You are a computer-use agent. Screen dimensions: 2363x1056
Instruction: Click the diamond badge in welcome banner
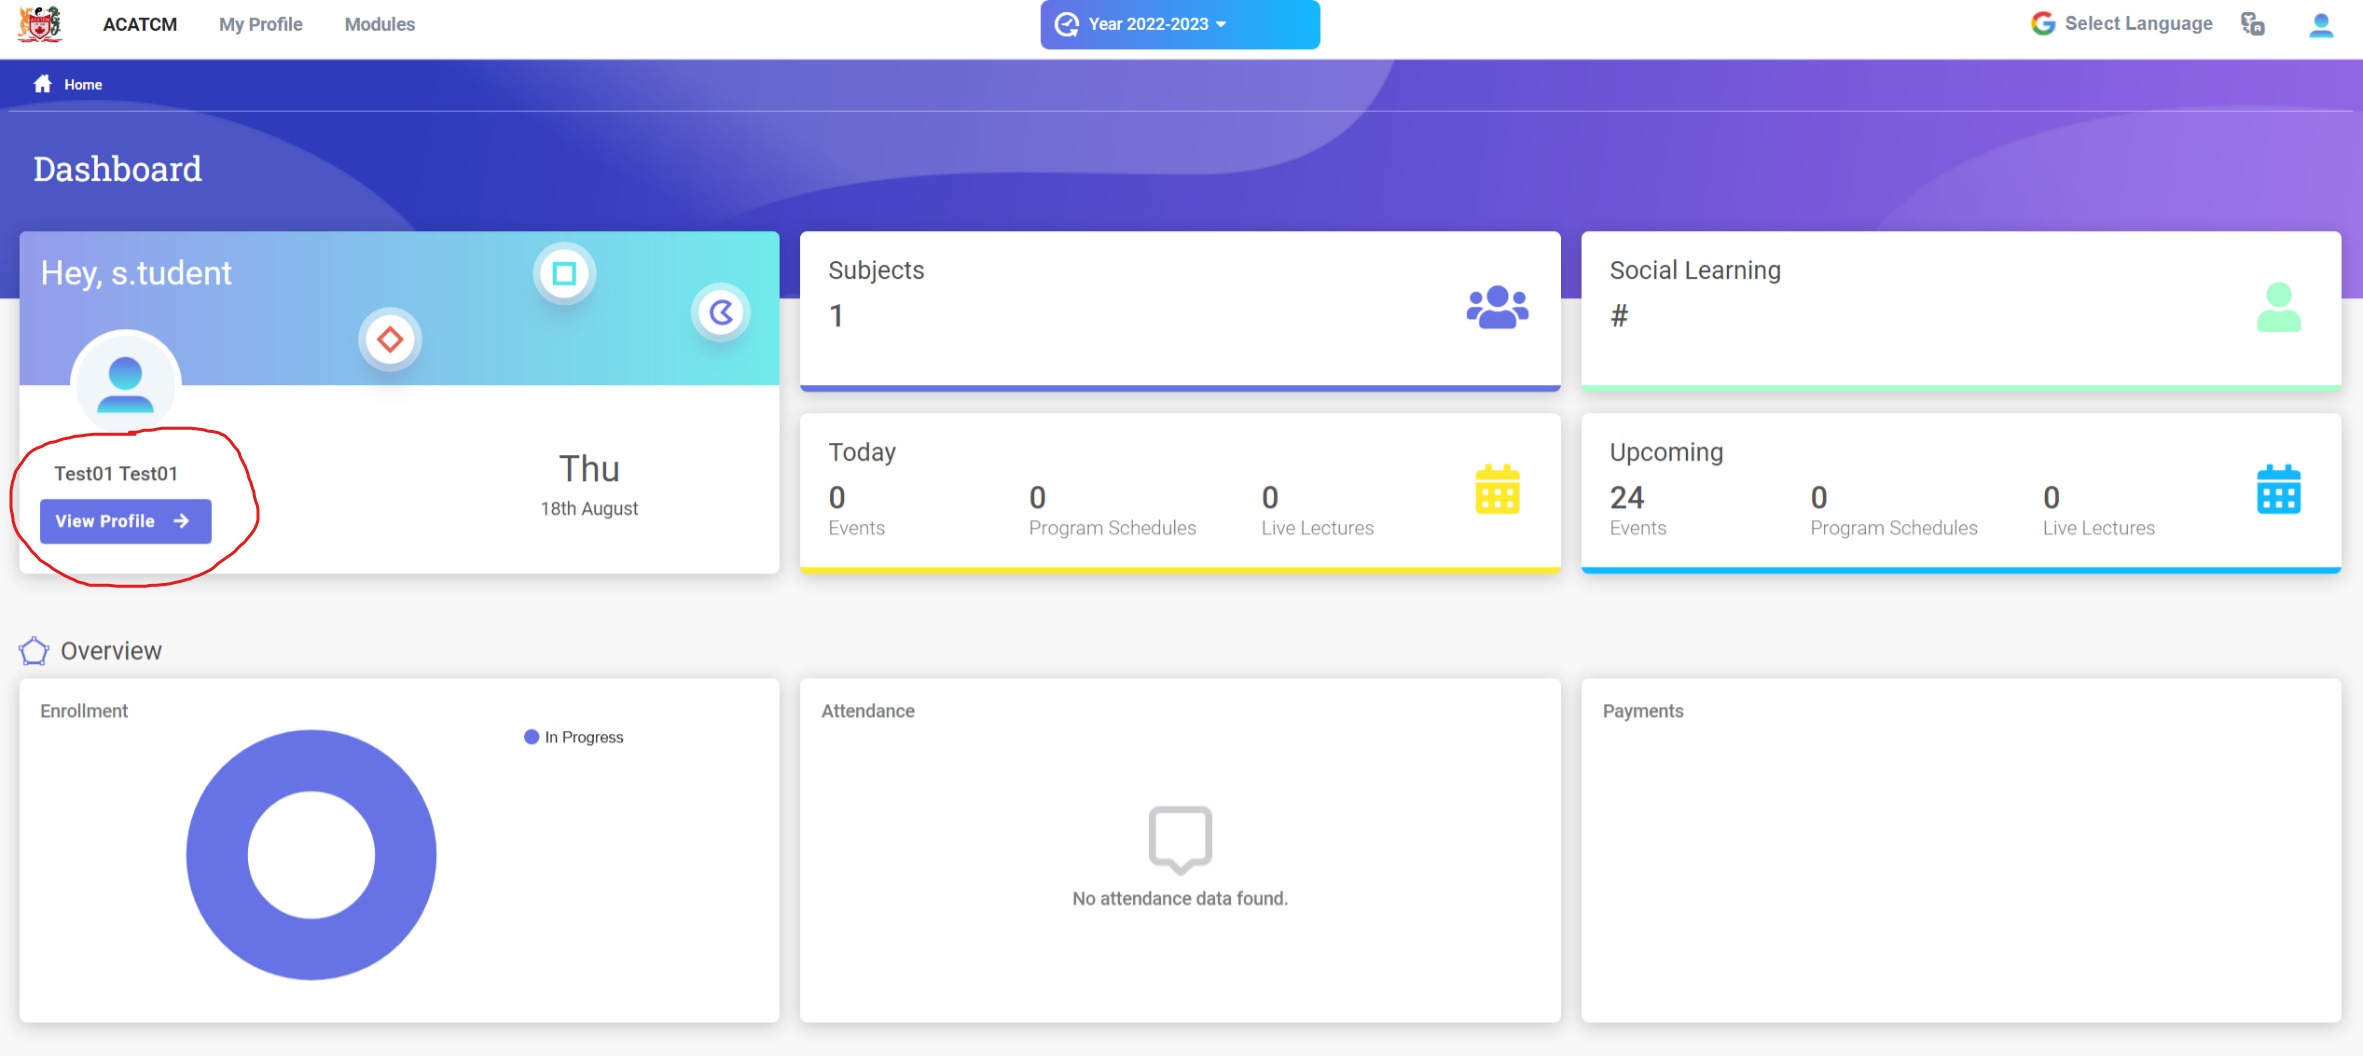click(x=390, y=339)
